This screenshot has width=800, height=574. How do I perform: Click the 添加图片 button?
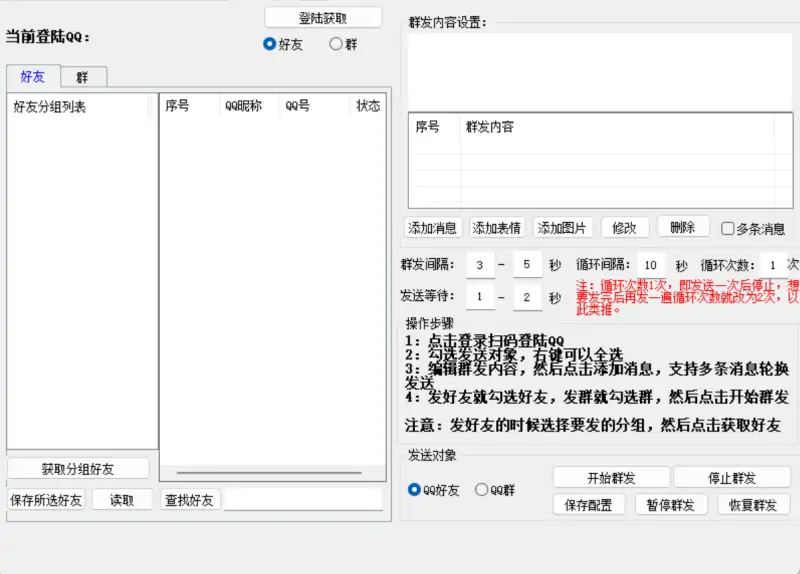click(x=562, y=228)
